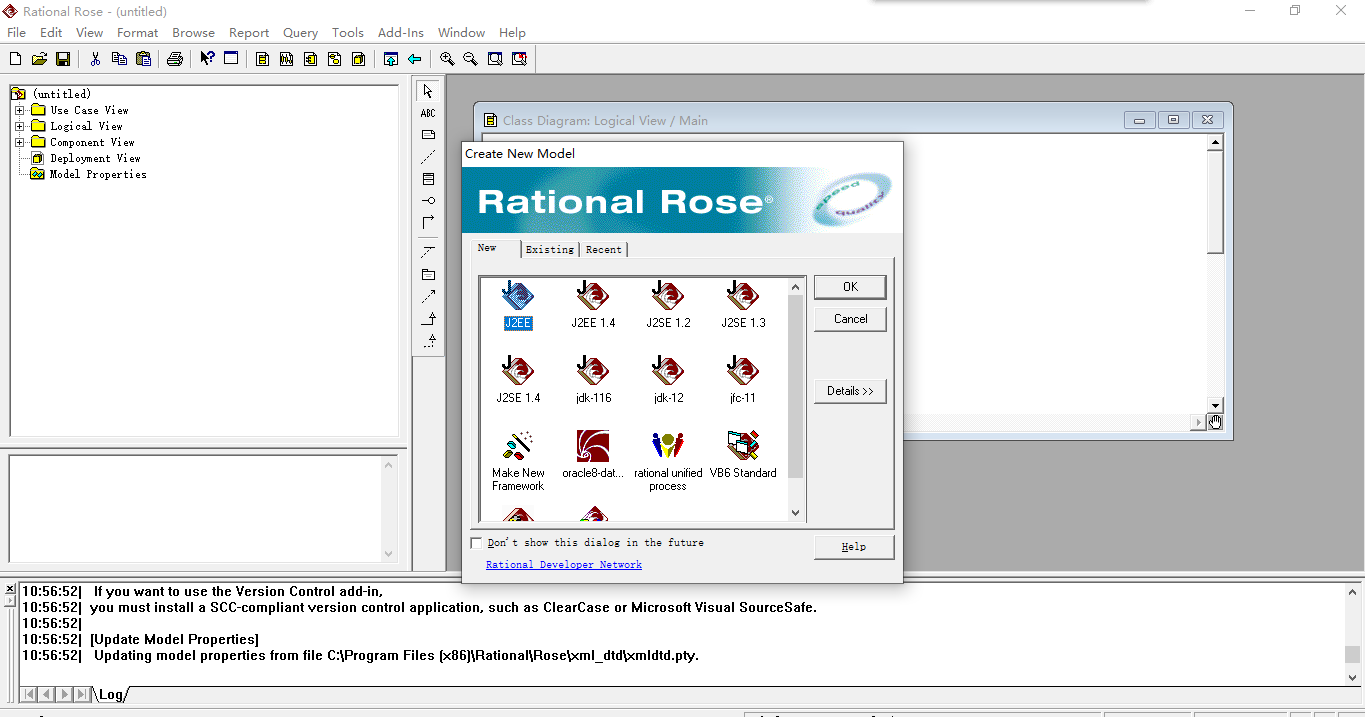Switch to the Existing tab
The image size is (1365, 717).
[549, 249]
